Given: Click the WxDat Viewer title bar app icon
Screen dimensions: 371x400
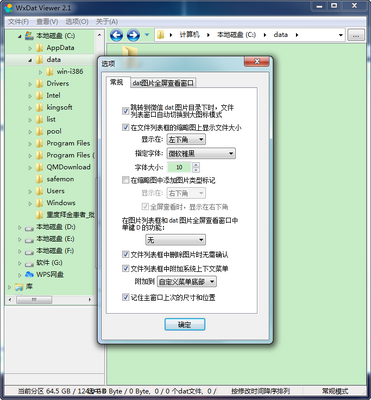Looking at the screenshot, I should pos(8,7).
